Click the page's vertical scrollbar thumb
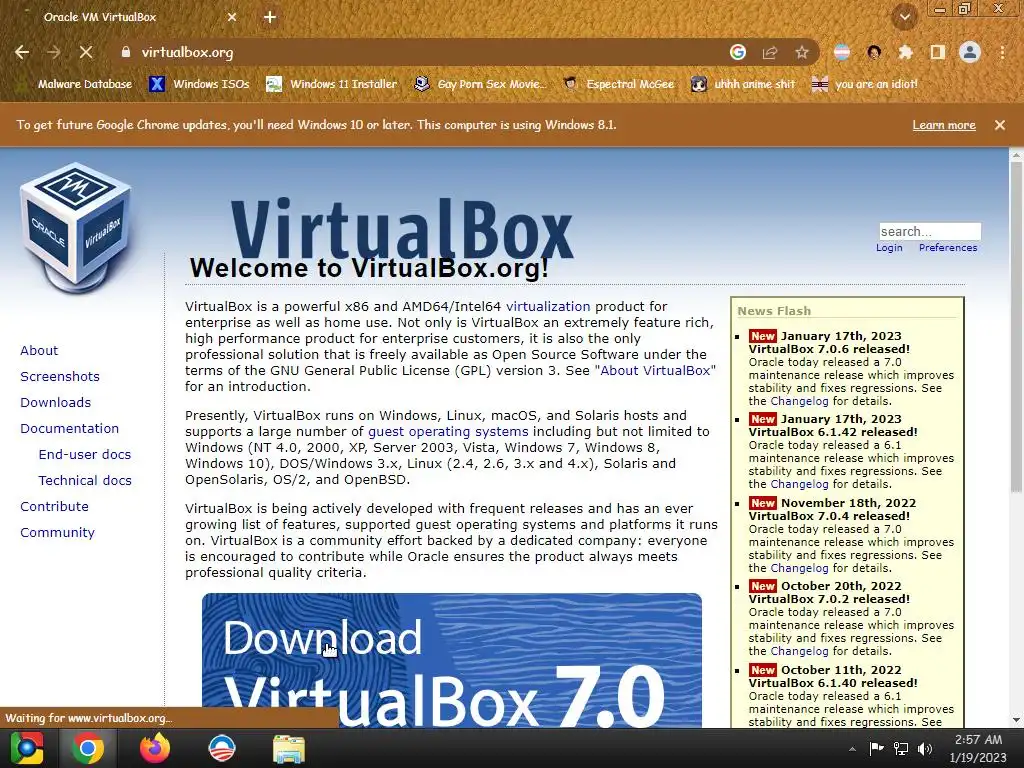The image size is (1024, 768). pos(1016,327)
